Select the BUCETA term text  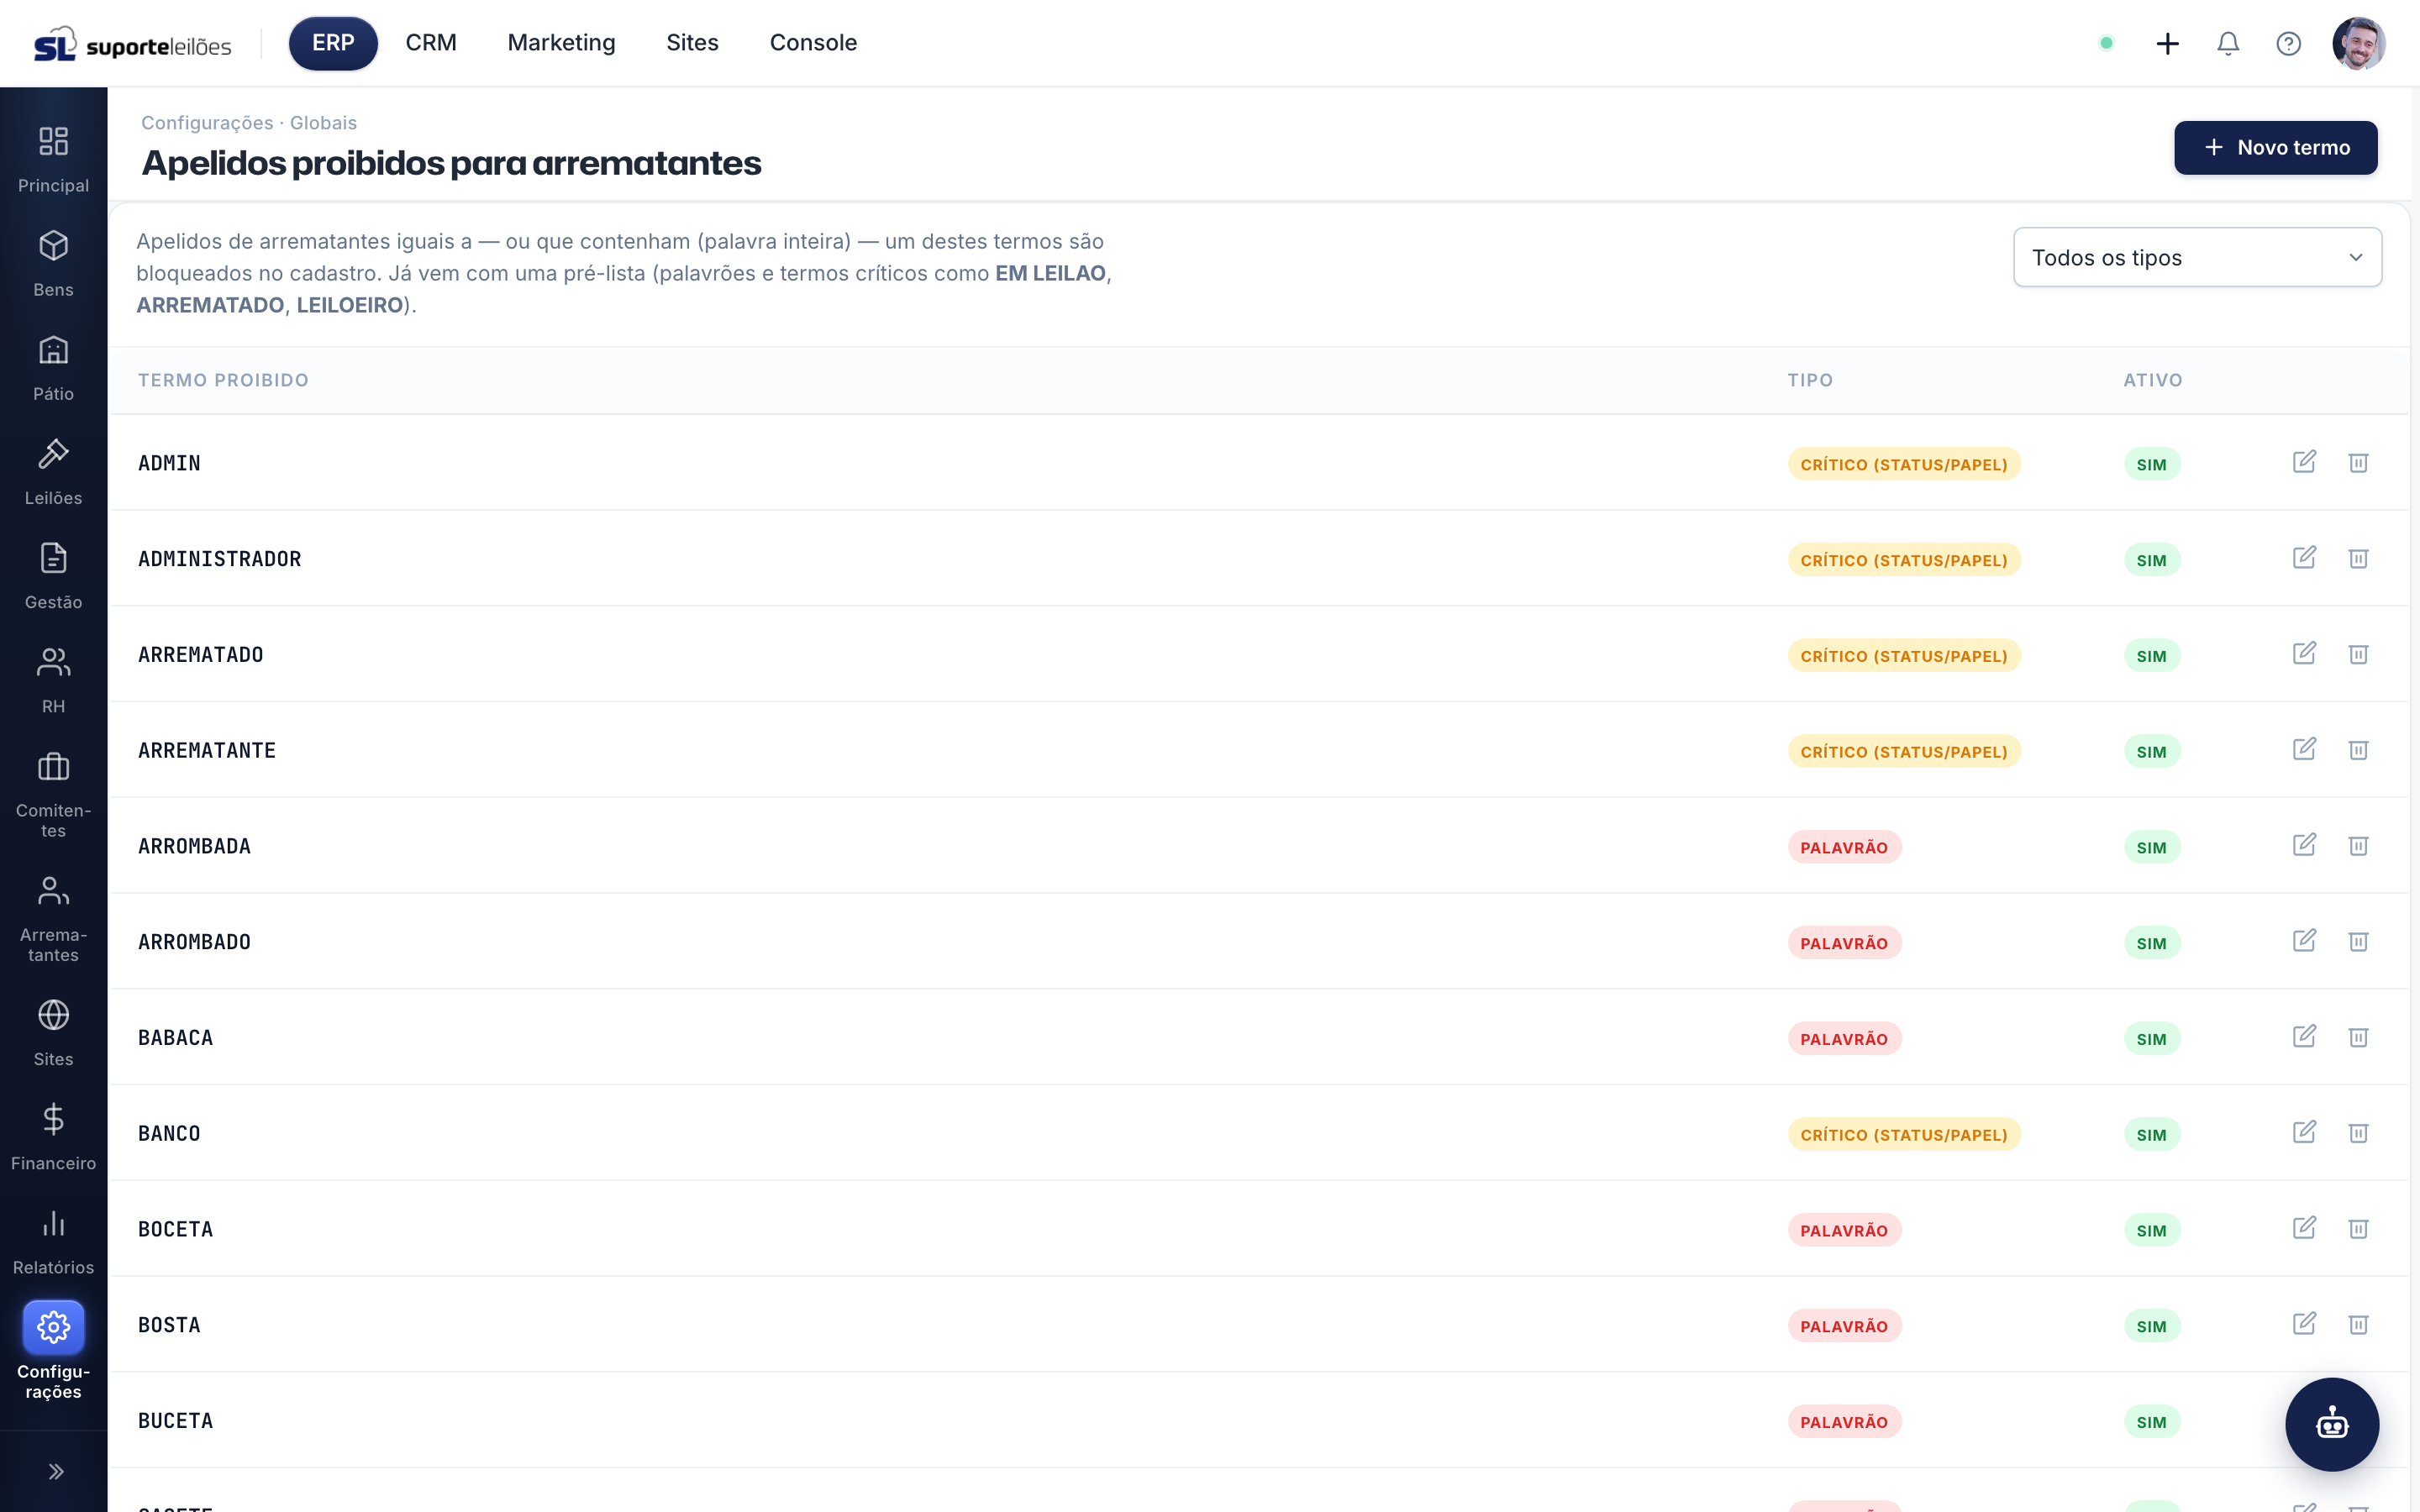click(x=175, y=1421)
